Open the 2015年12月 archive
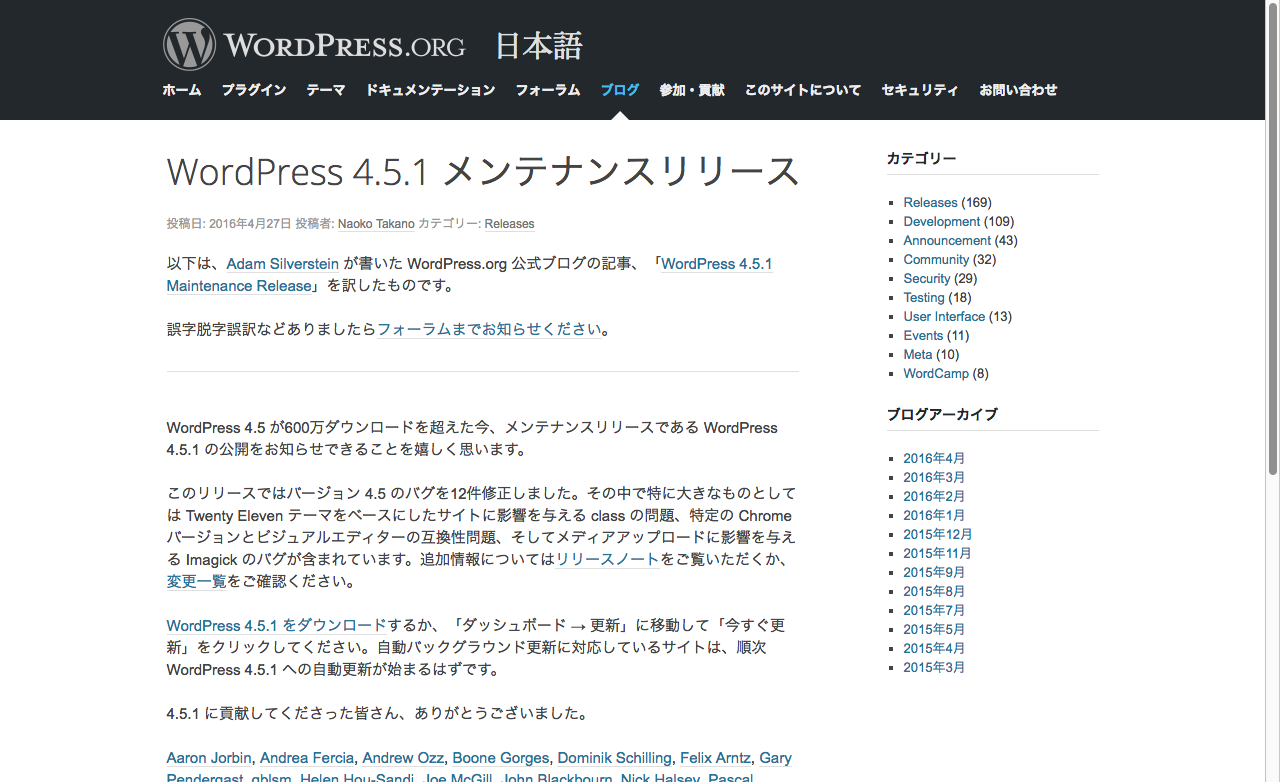 pos(938,534)
